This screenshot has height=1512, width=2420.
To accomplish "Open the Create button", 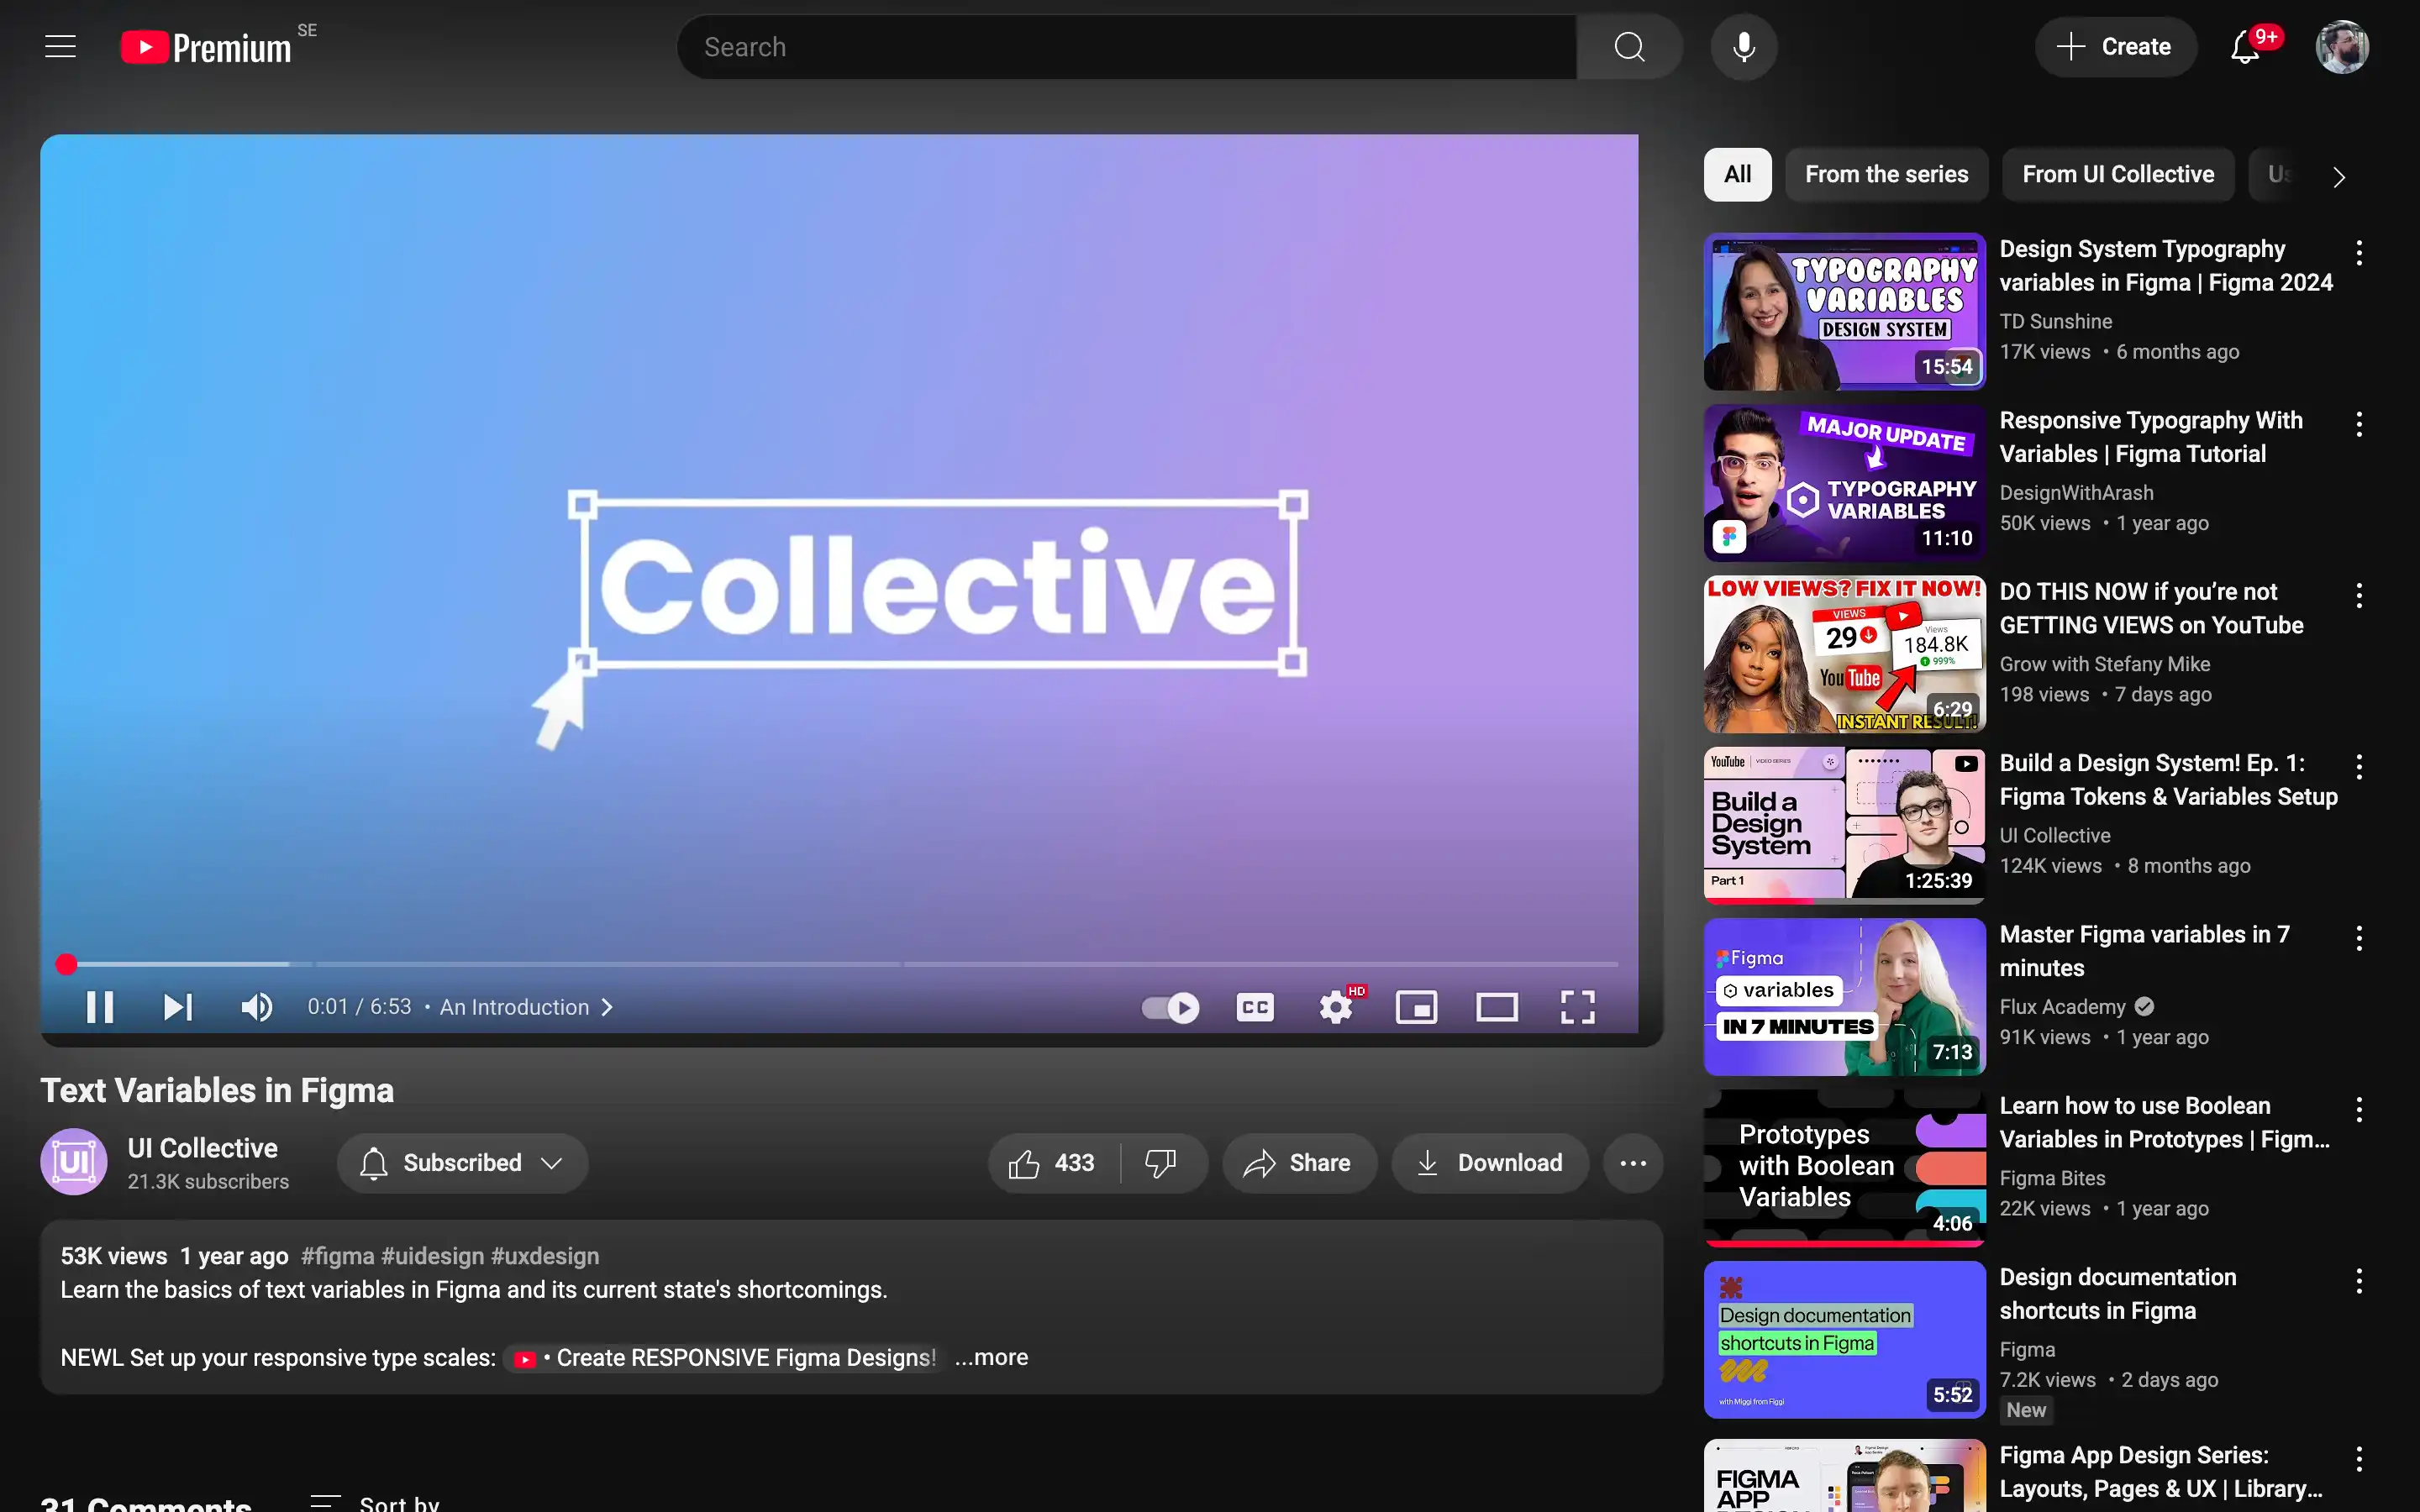I will 2115,47.
